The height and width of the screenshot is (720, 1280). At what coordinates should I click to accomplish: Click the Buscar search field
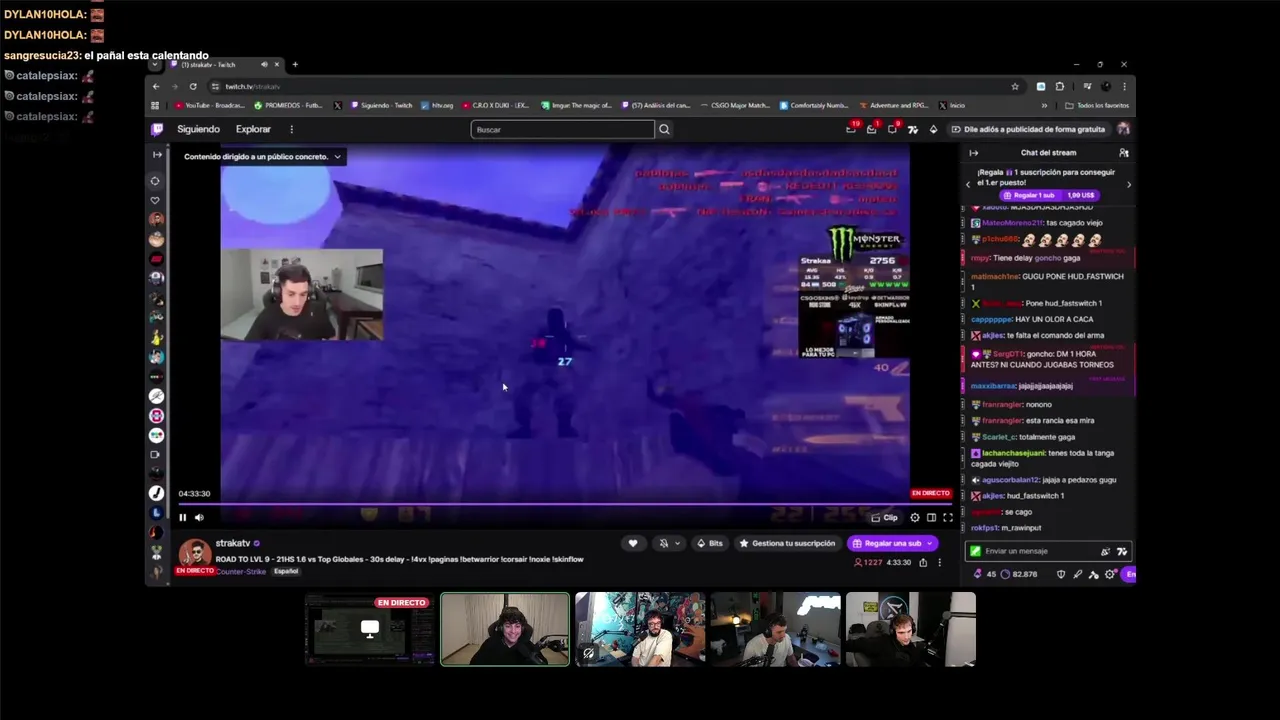562,129
